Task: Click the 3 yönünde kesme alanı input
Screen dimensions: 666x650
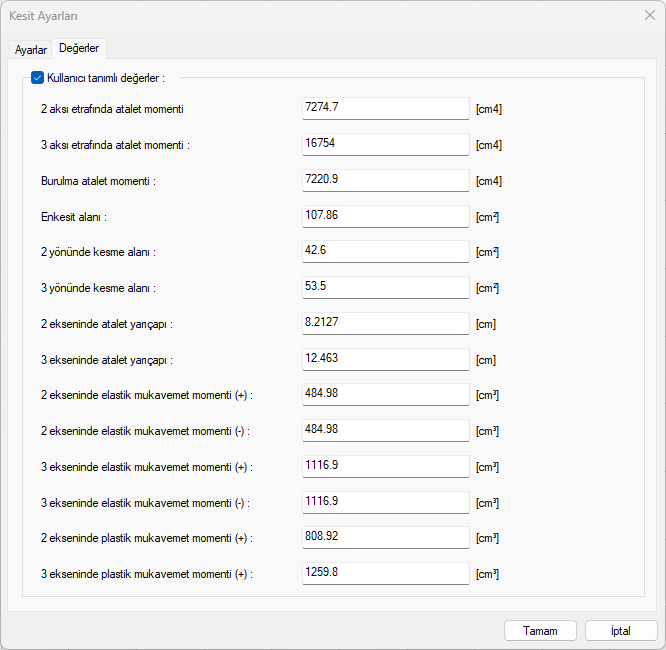Action: (x=385, y=287)
